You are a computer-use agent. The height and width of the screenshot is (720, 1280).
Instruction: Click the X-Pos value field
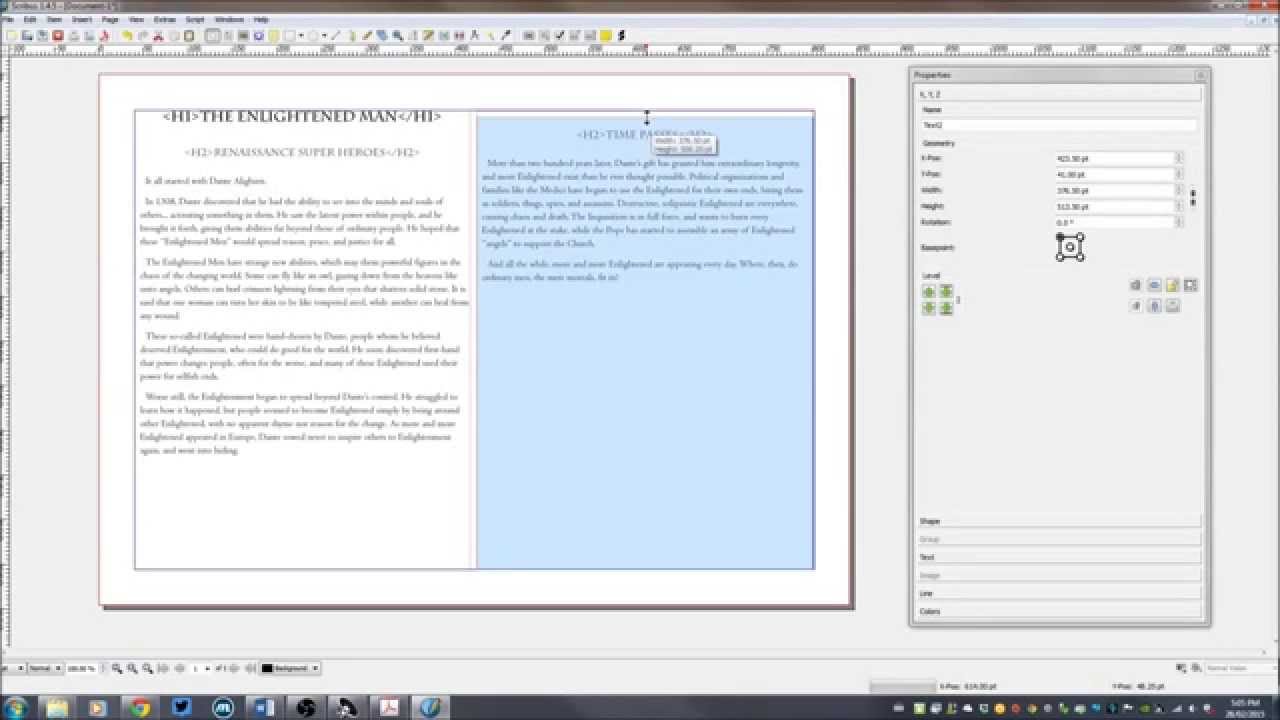[1114, 158]
